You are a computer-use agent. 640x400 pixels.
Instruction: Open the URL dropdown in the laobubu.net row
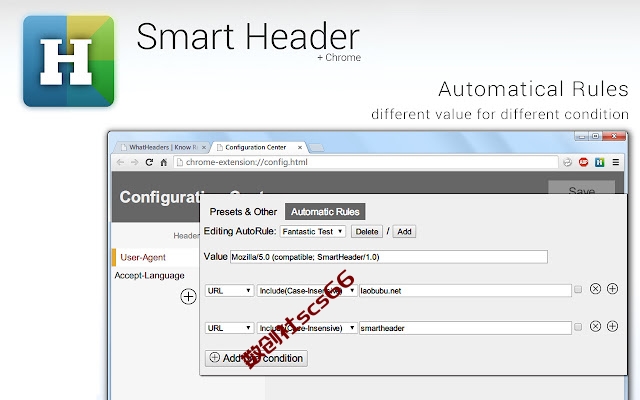click(229, 291)
